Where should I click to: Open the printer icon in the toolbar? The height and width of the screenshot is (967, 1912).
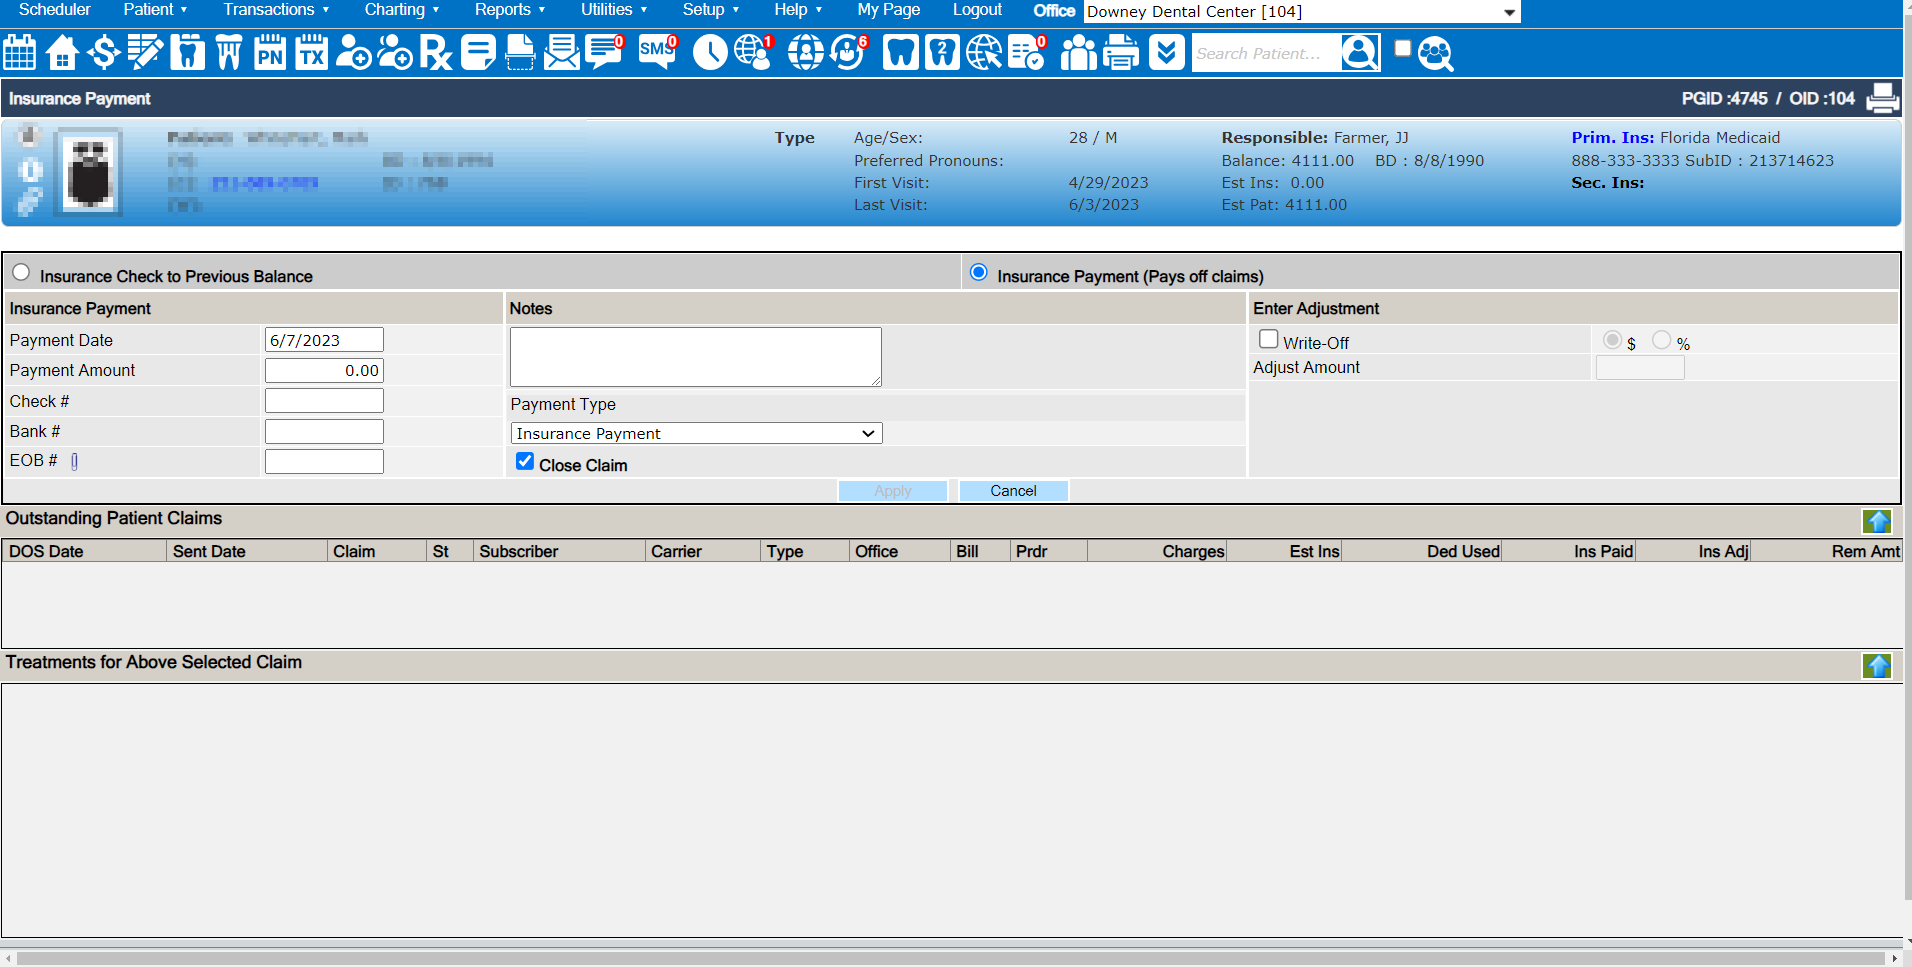(x=1120, y=52)
